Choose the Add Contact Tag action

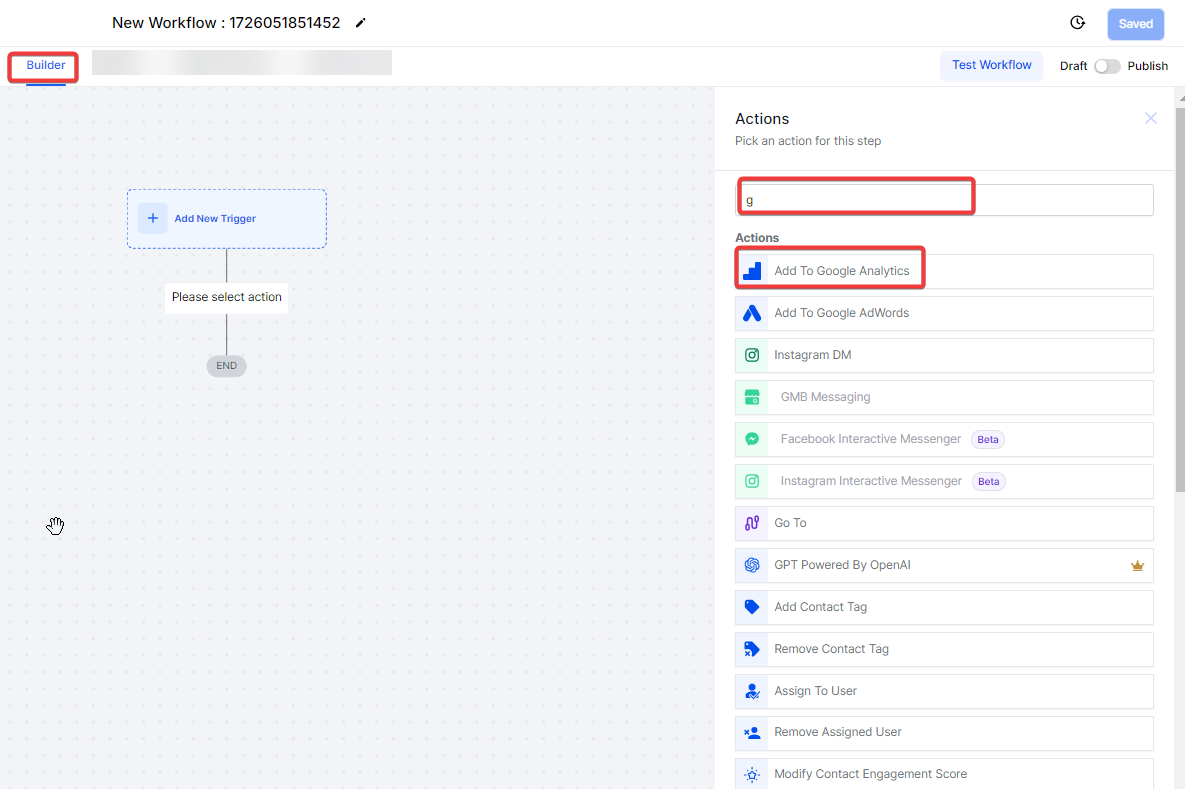pyautogui.click(x=944, y=607)
